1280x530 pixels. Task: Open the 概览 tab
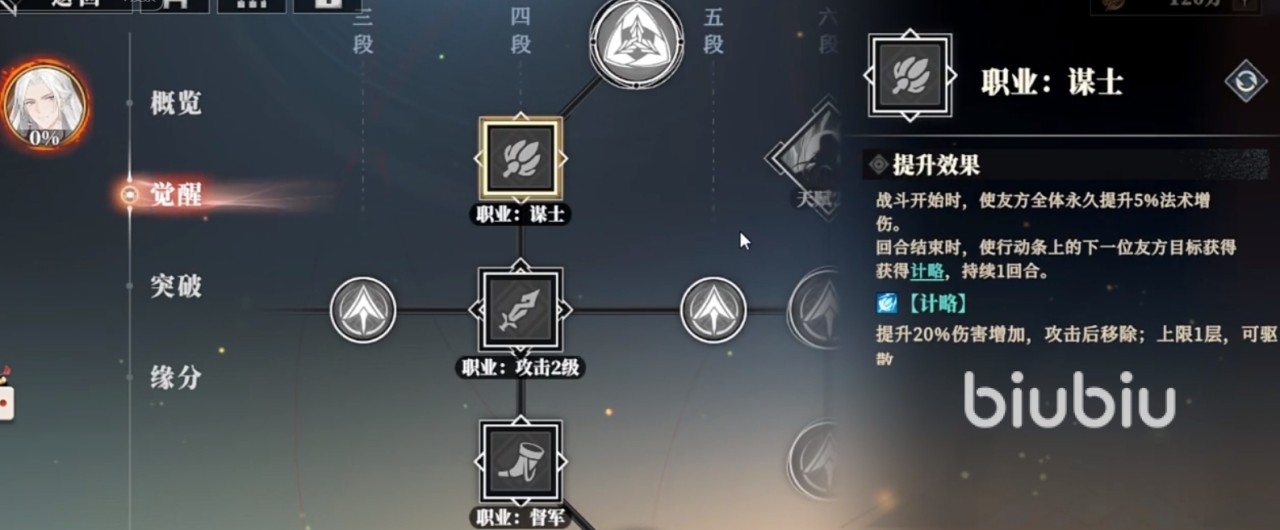(176, 103)
